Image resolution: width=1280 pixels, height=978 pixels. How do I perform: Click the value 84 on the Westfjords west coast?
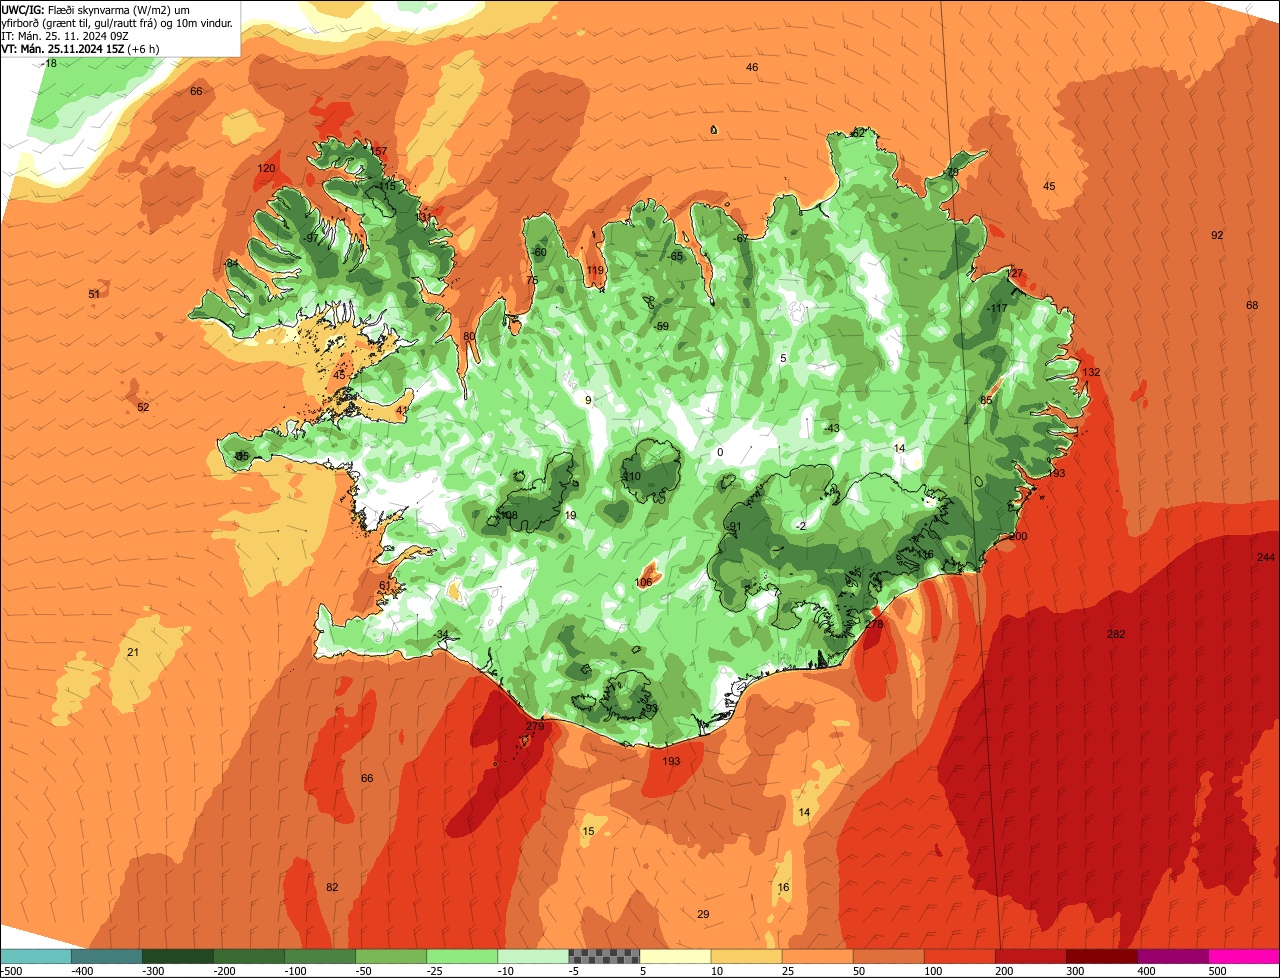tap(232, 264)
